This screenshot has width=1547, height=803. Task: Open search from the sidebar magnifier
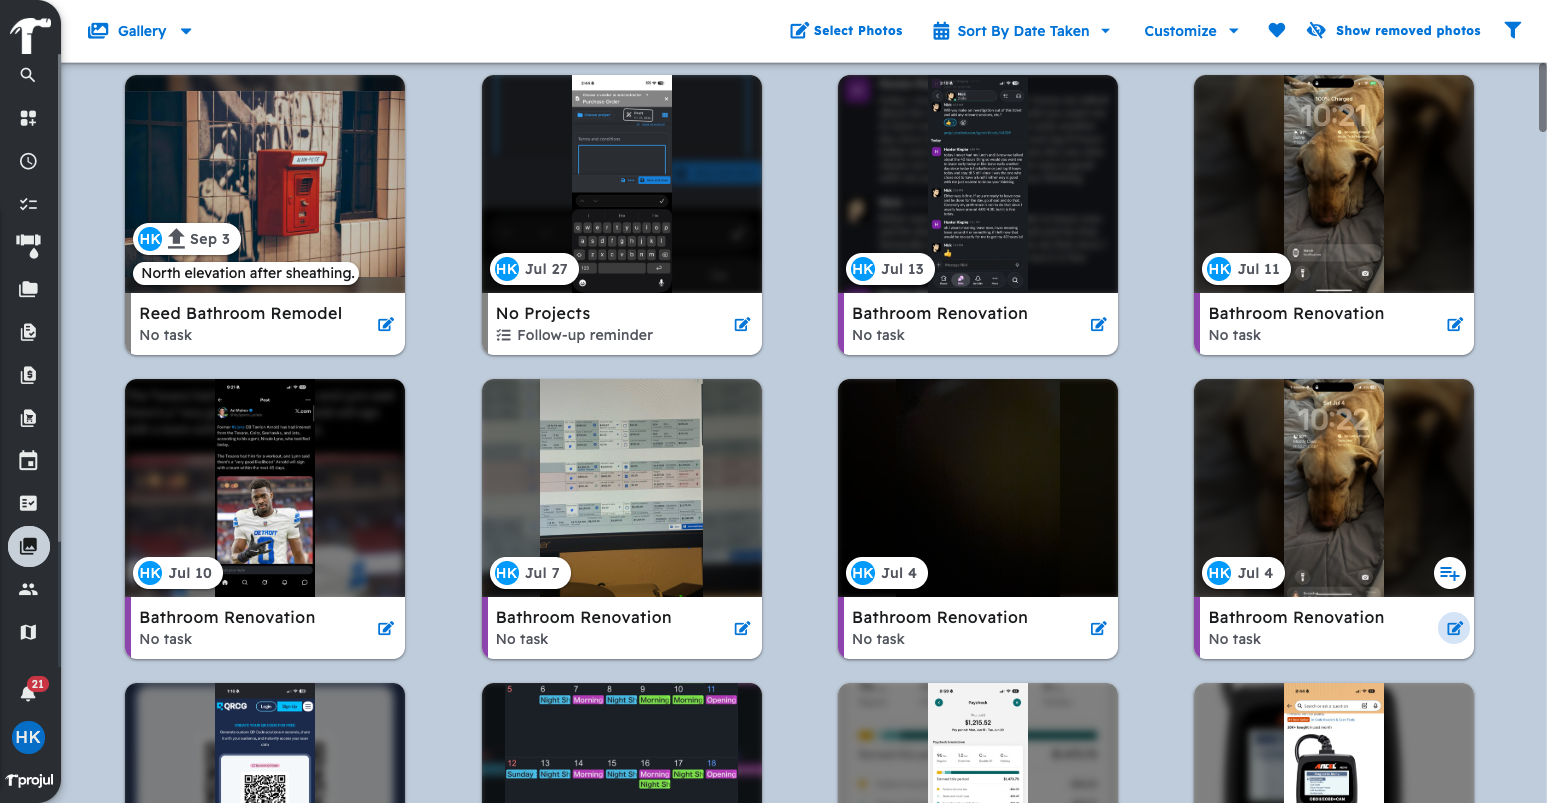[28, 75]
